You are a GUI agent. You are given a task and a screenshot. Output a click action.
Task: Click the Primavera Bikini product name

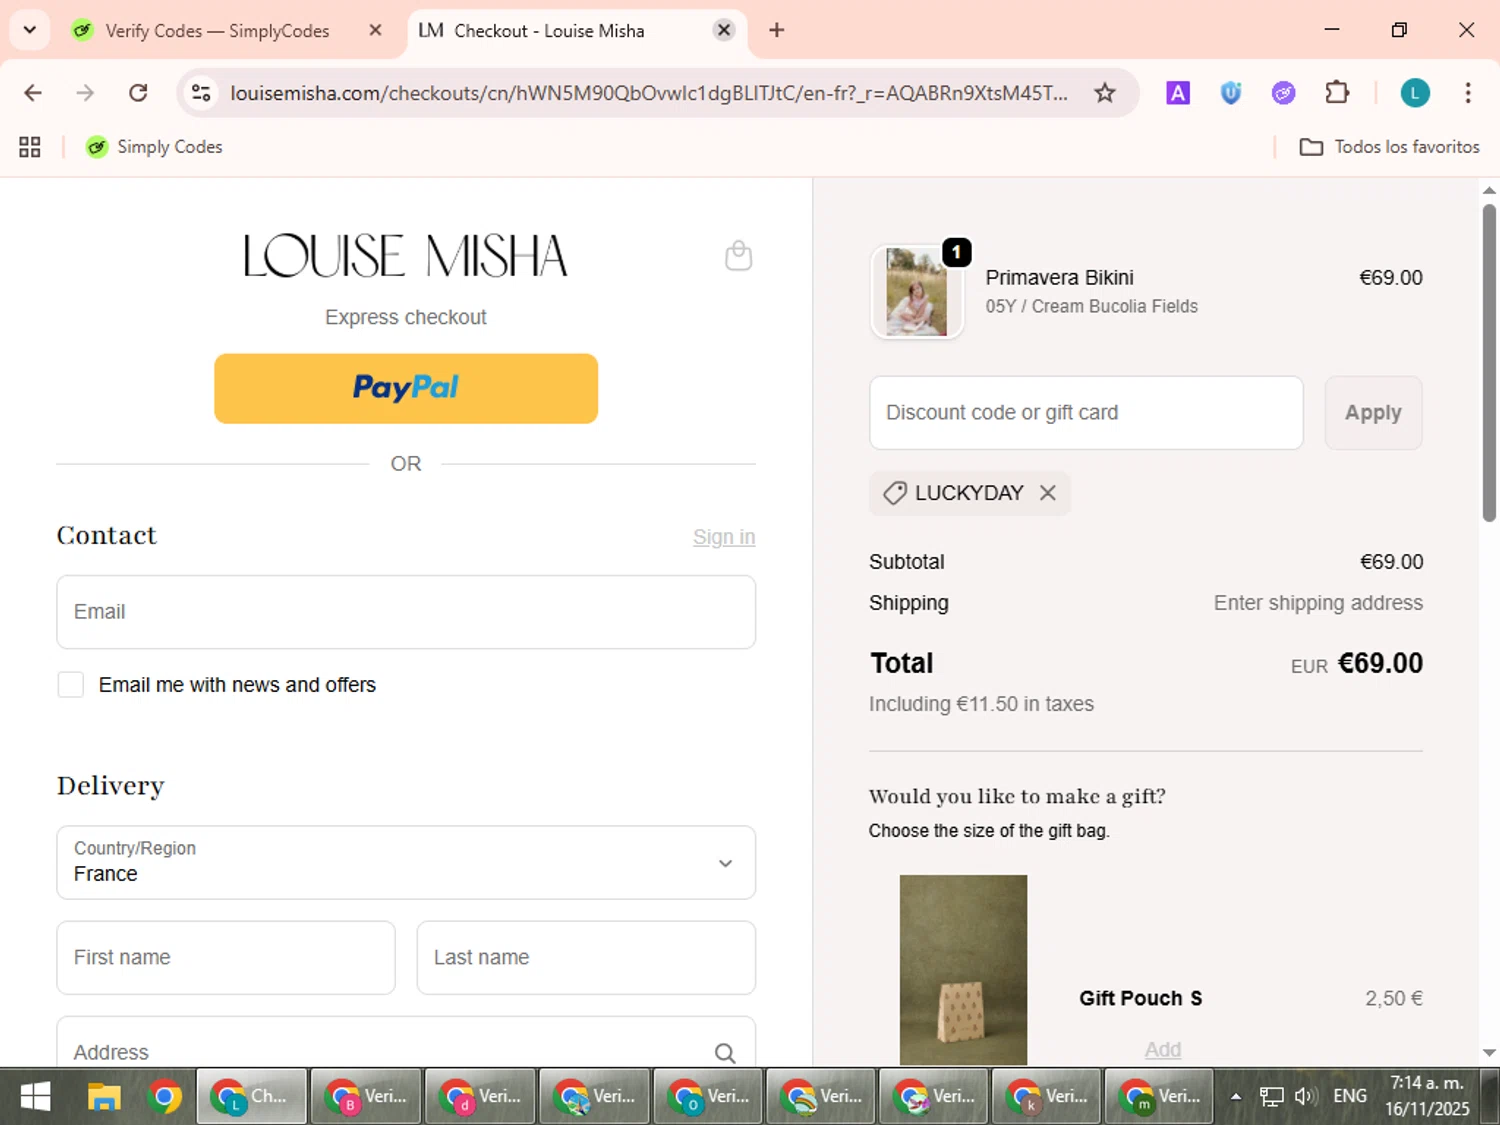click(1059, 278)
